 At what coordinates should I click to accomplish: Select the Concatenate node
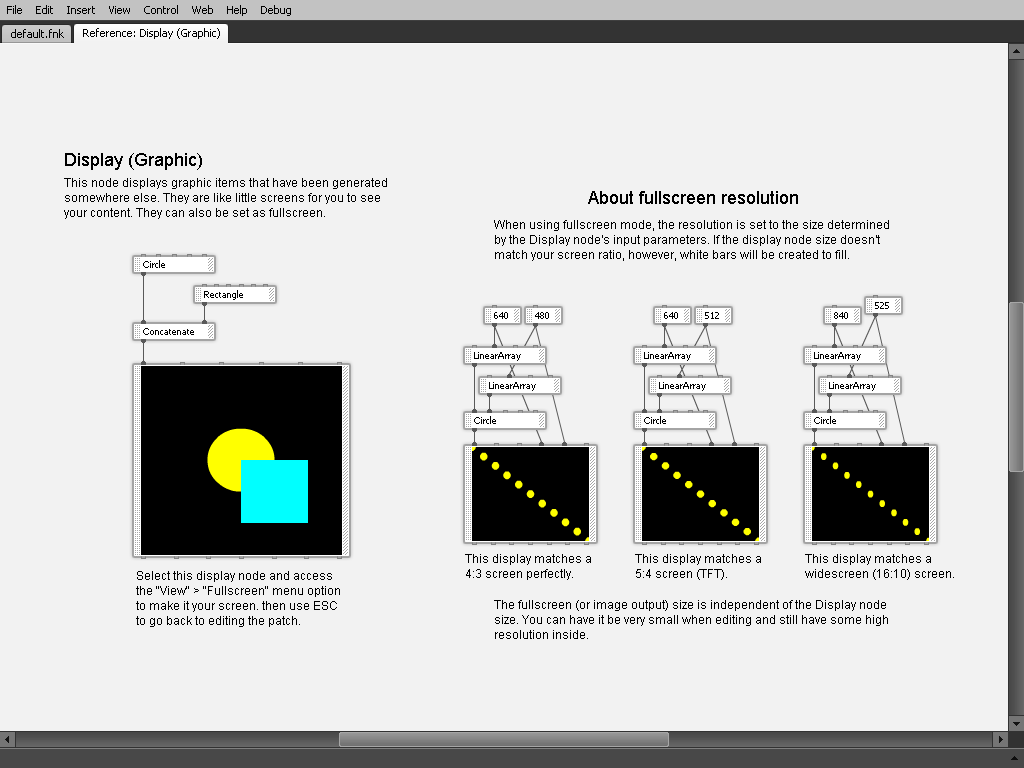174,332
